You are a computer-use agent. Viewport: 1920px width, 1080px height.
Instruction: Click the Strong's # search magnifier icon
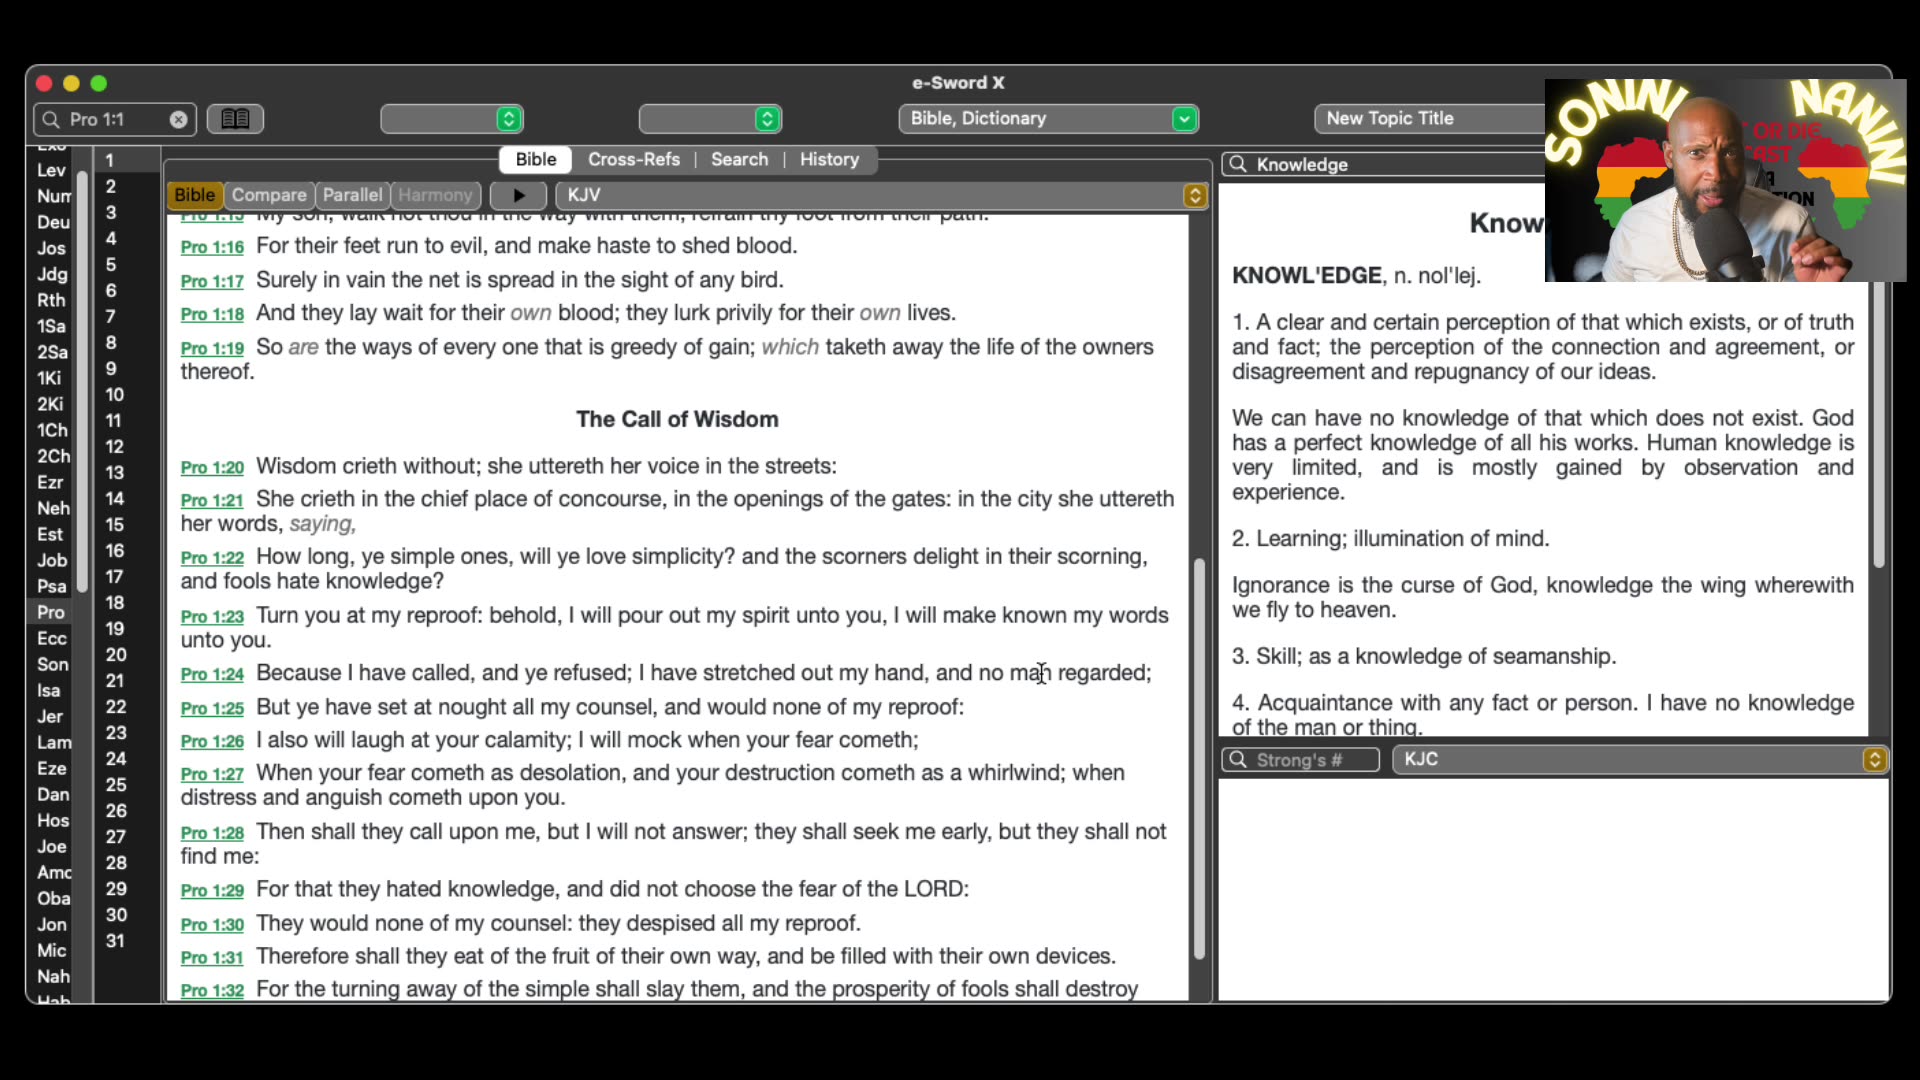pyautogui.click(x=1238, y=760)
